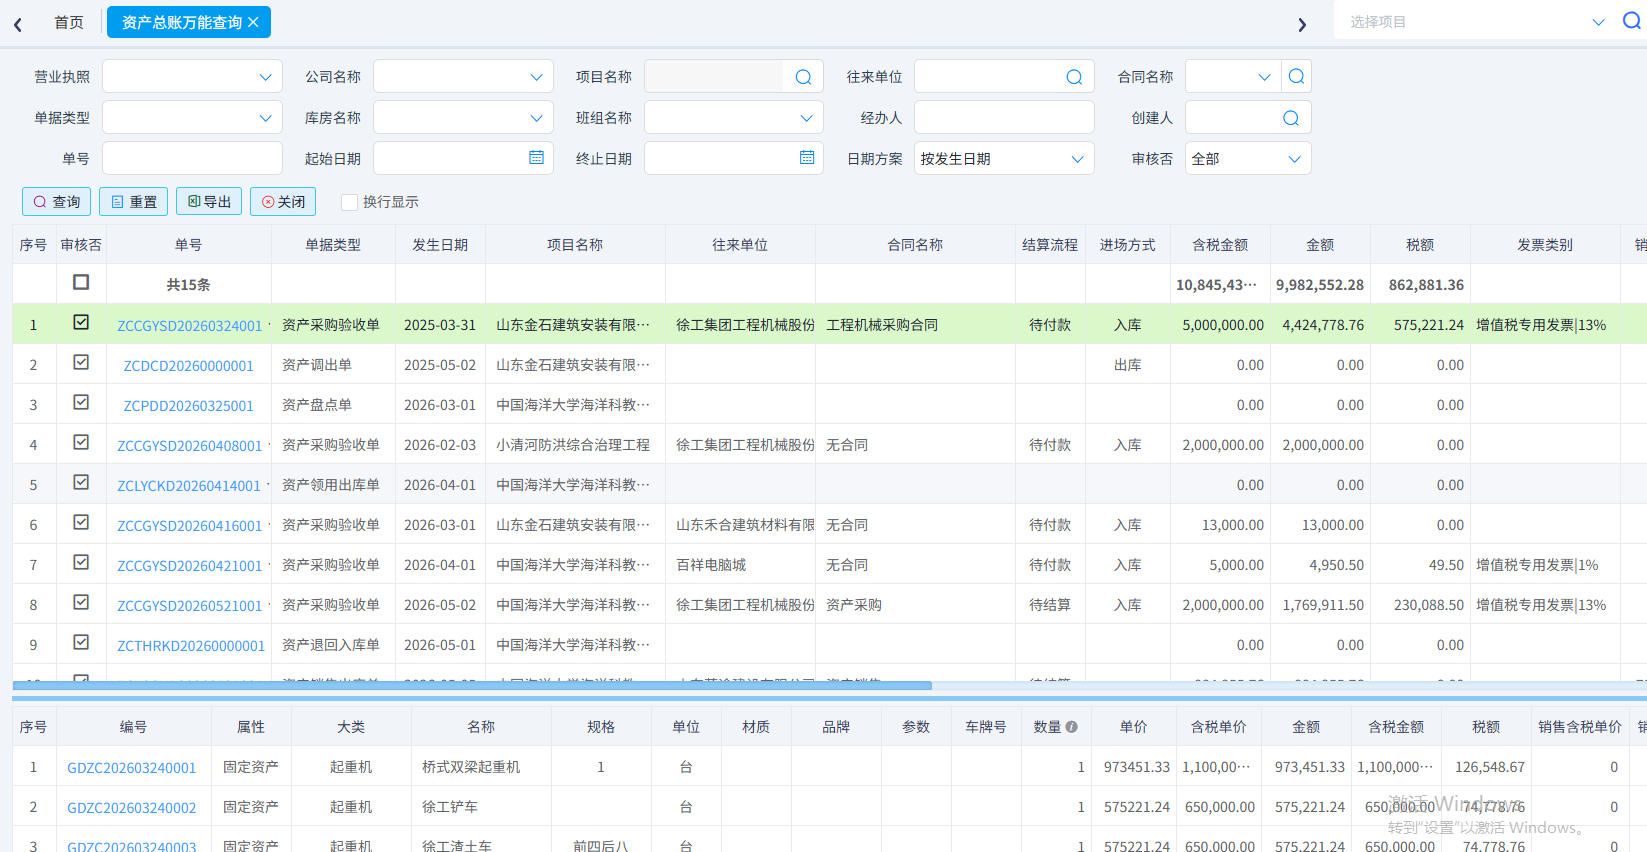This screenshot has height=852, width=1647.
Task: Toggle the select-all checkbox in 共15条 row
Action: pyautogui.click(x=81, y=282)
